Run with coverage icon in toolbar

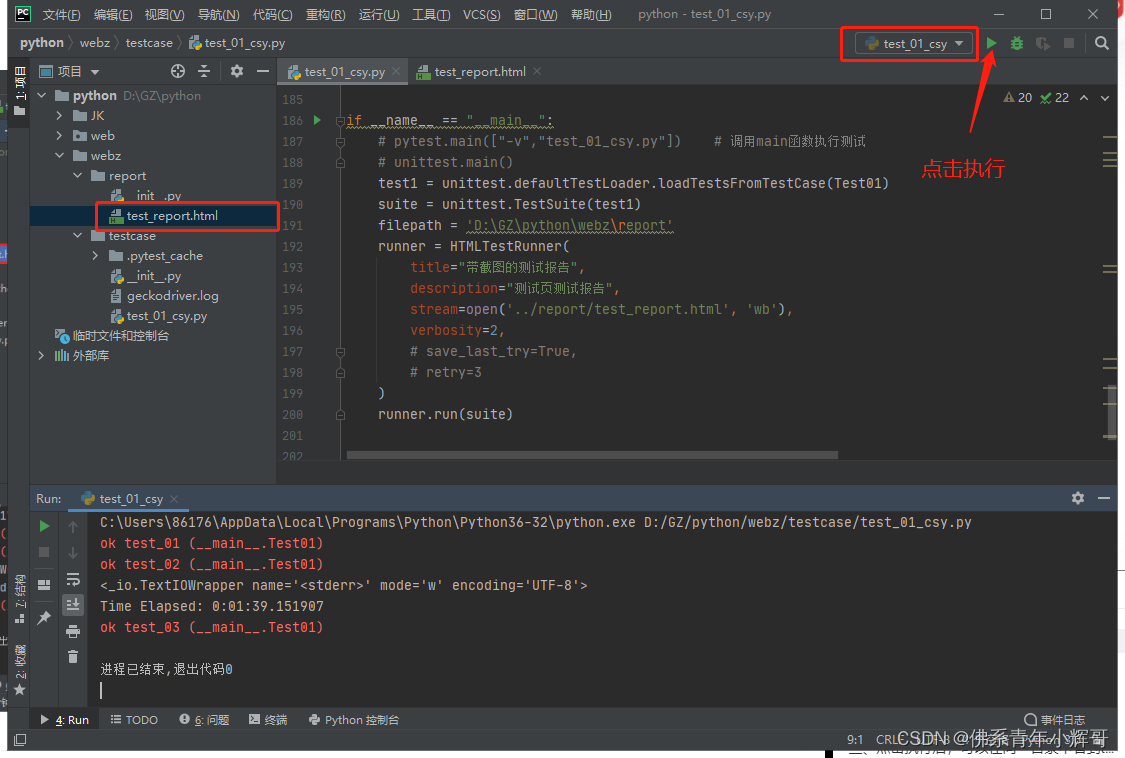tap(1042, 43)
